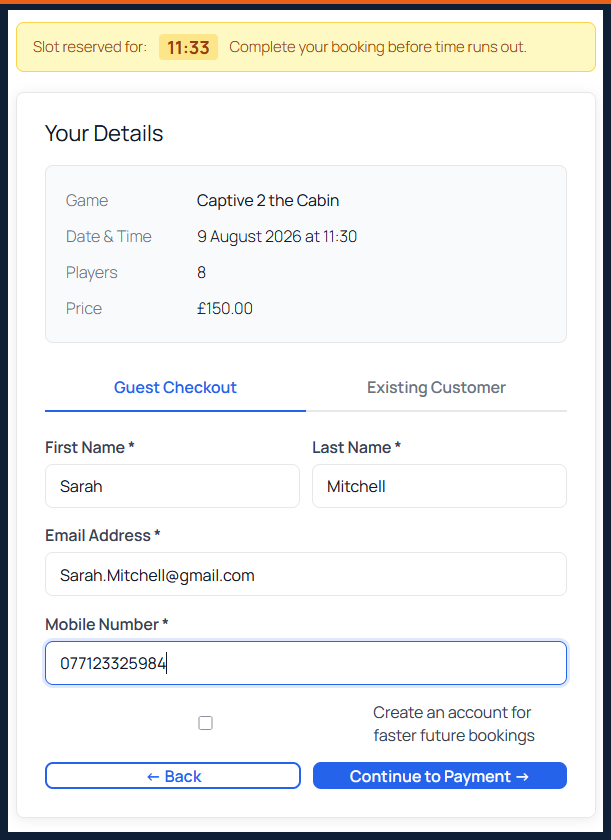
Task: Click the 11:33 countdown timer badge
Action: click(188, 47)
